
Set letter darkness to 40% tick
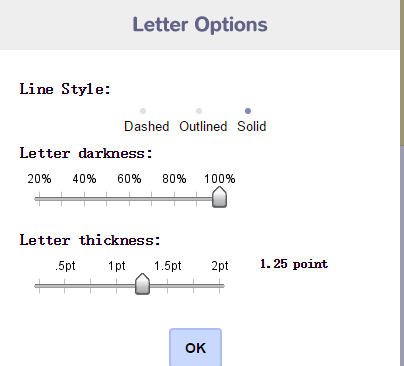pyautogui.click(x=84, y=199)
